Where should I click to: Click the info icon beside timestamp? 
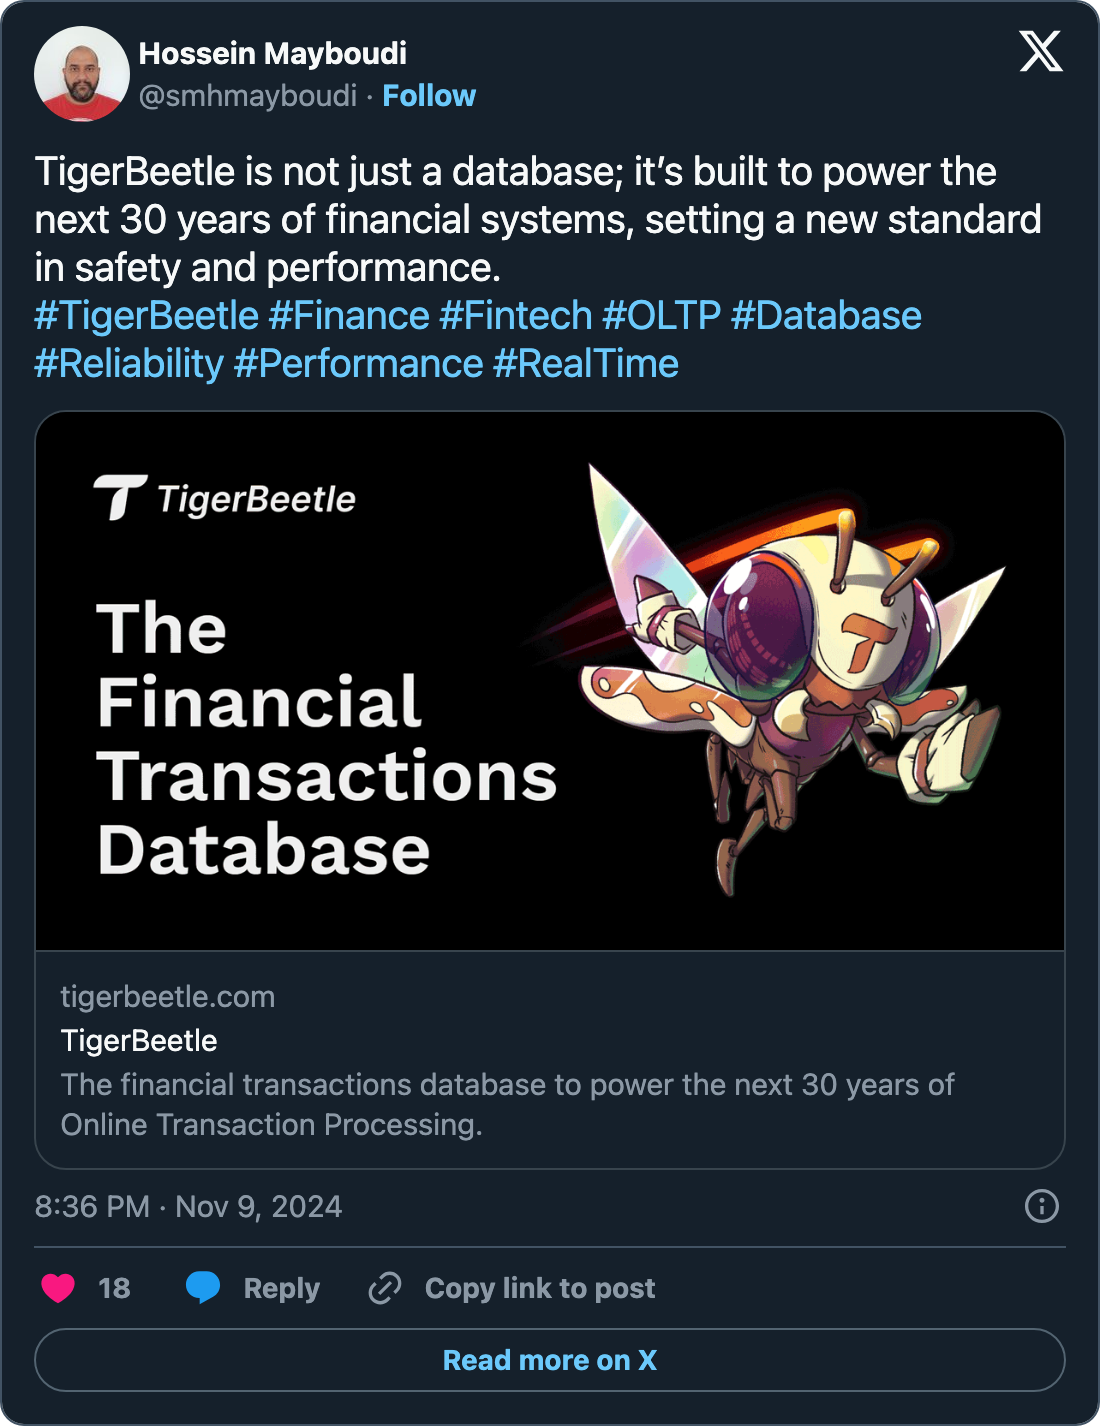(x=1041, y=1206)
